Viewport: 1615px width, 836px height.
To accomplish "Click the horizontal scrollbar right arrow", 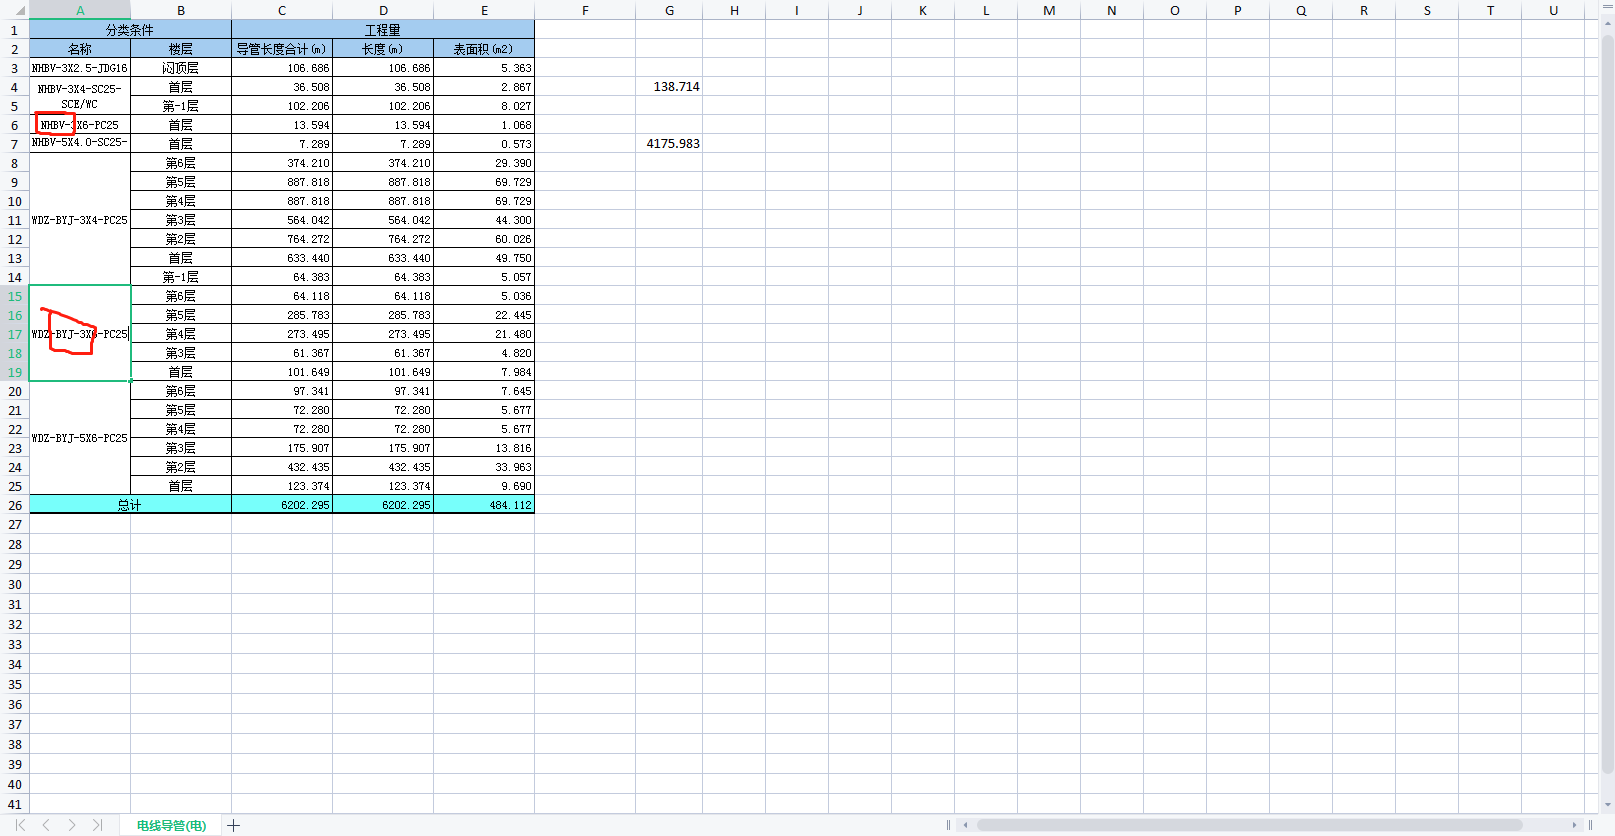I will (x=1574, y=825).
